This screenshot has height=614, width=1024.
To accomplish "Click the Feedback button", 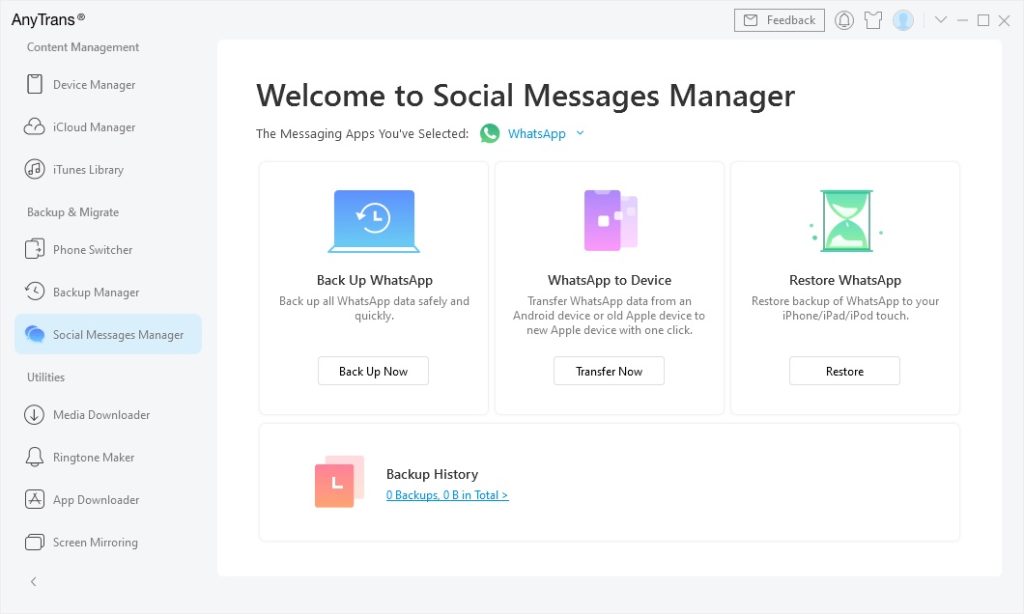I will pos(779,20).
